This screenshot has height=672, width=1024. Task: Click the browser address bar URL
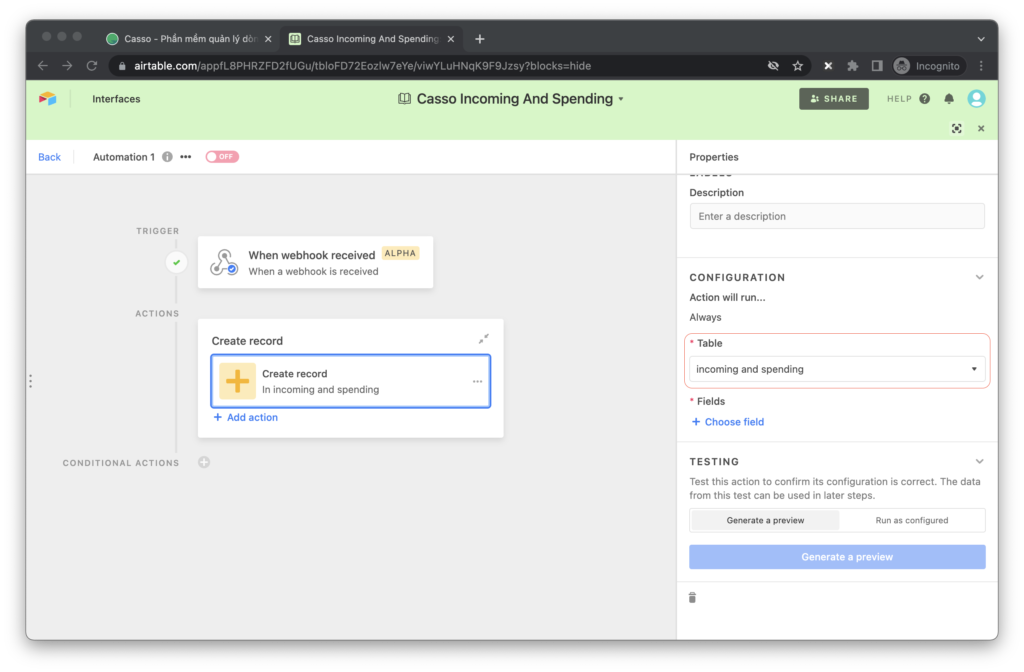362,66
